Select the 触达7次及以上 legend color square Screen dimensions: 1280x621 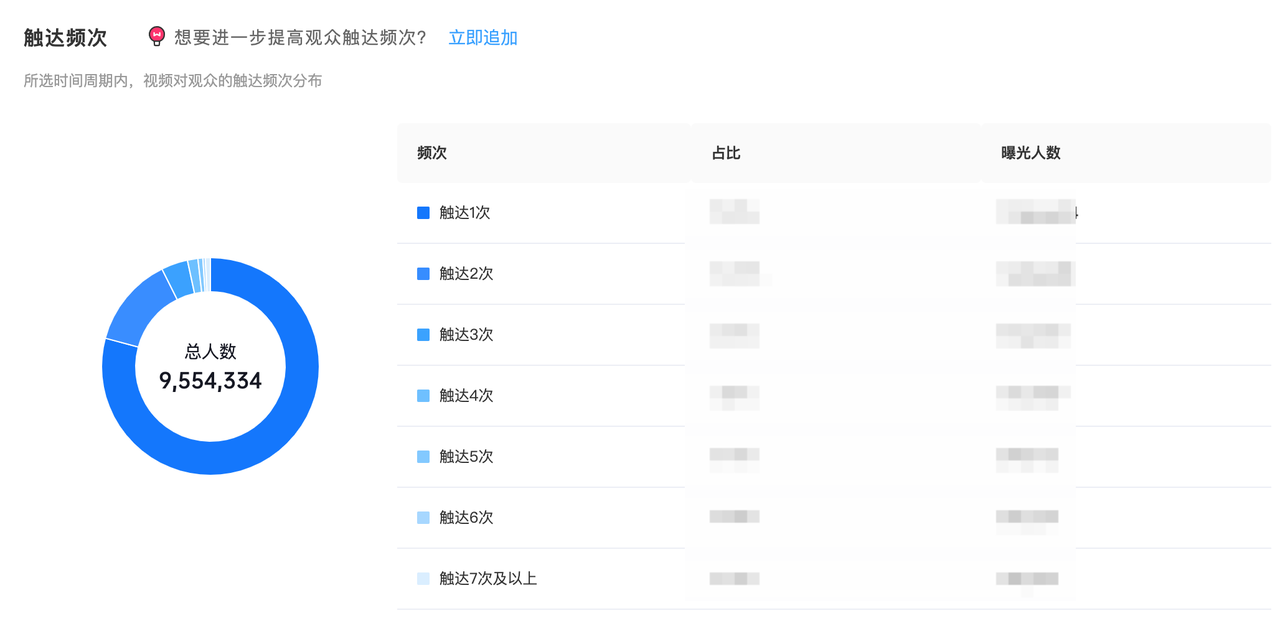(x=423, y=579)
